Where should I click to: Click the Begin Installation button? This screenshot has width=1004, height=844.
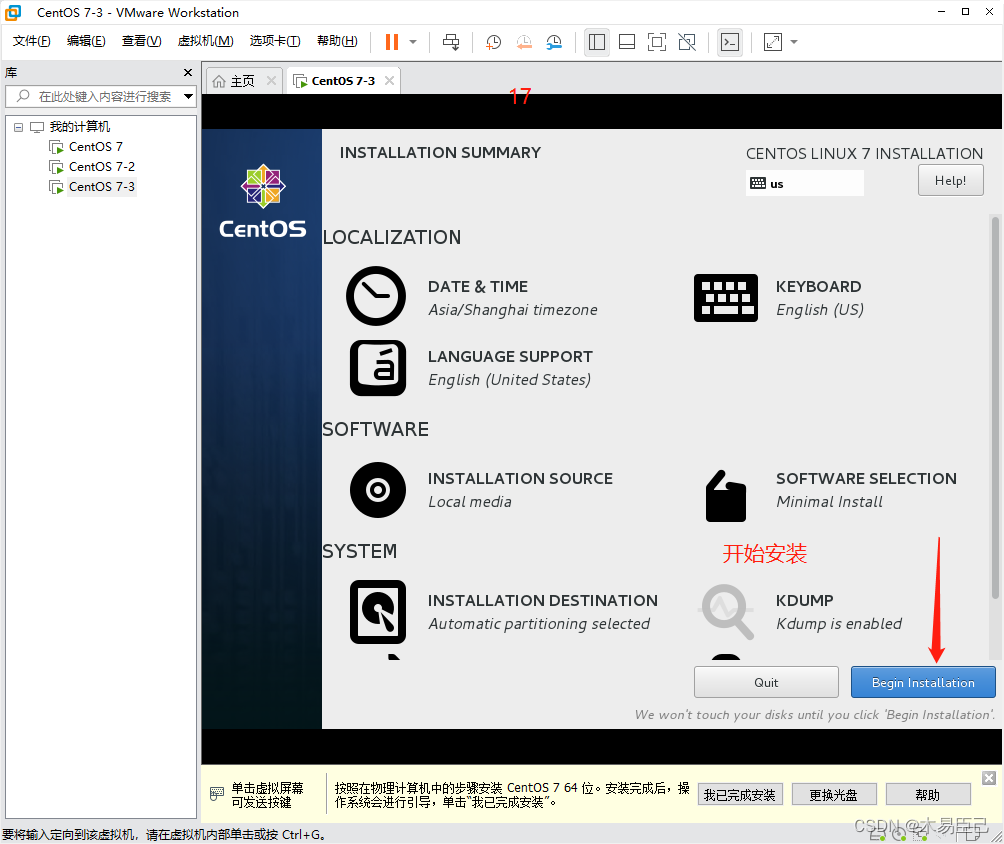point(923,682)
